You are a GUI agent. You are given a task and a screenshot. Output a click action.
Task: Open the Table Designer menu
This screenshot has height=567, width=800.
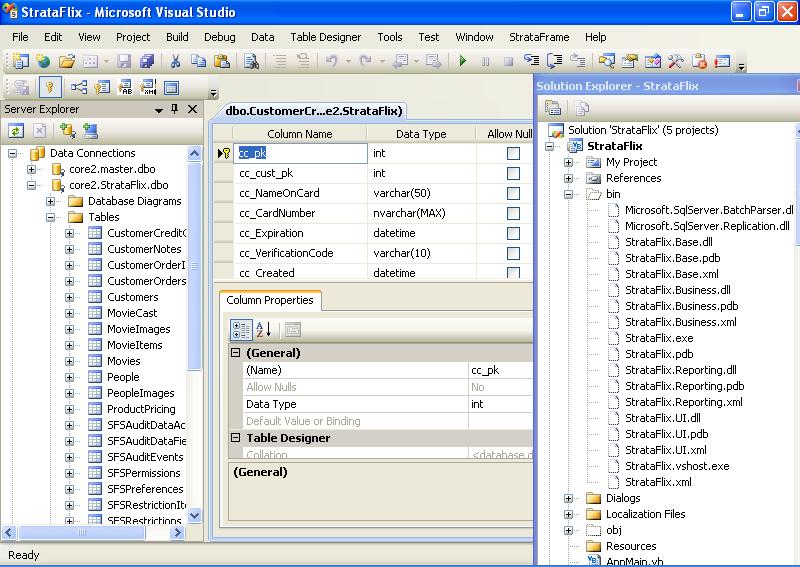tap(325, 37)
